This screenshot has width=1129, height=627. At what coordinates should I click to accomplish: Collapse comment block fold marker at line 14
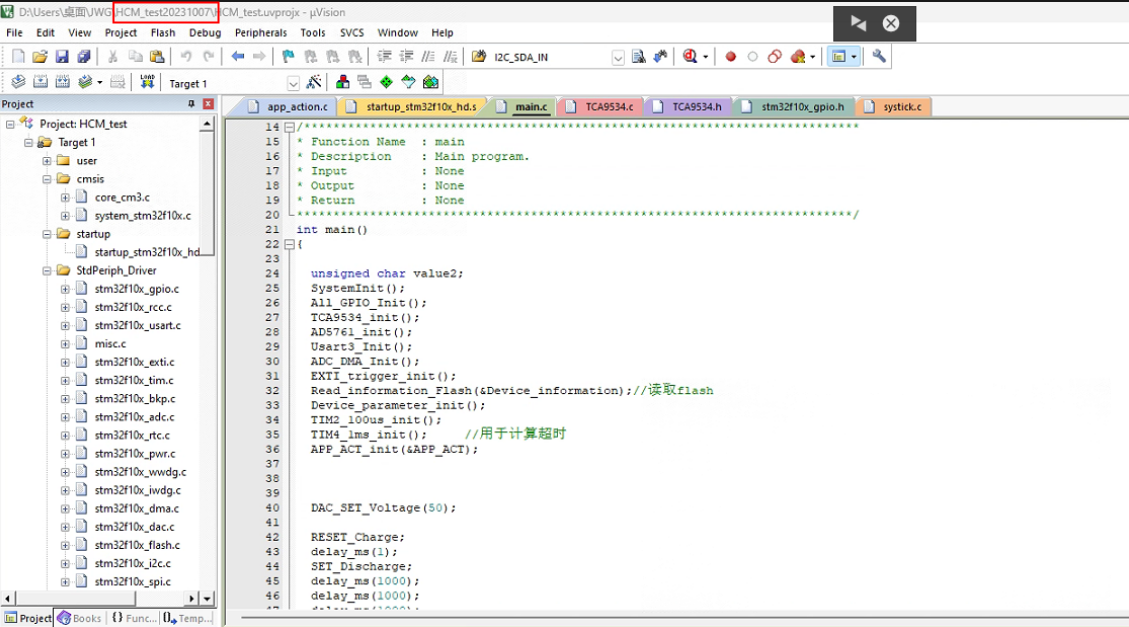click(x=289, y=128)
